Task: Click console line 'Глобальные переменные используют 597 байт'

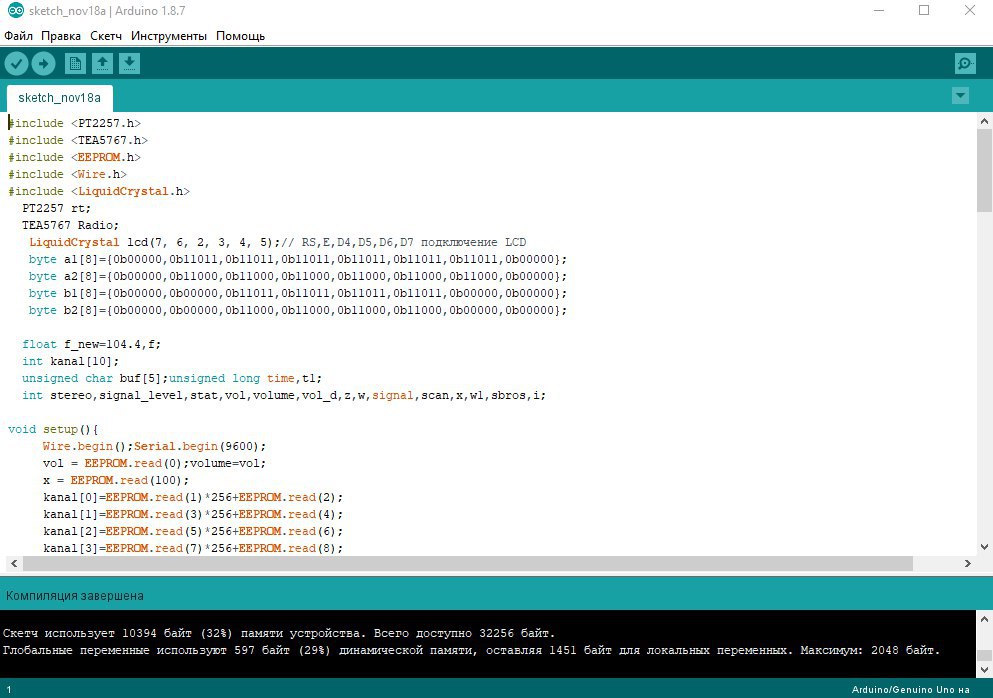Action: pos(471,650)
